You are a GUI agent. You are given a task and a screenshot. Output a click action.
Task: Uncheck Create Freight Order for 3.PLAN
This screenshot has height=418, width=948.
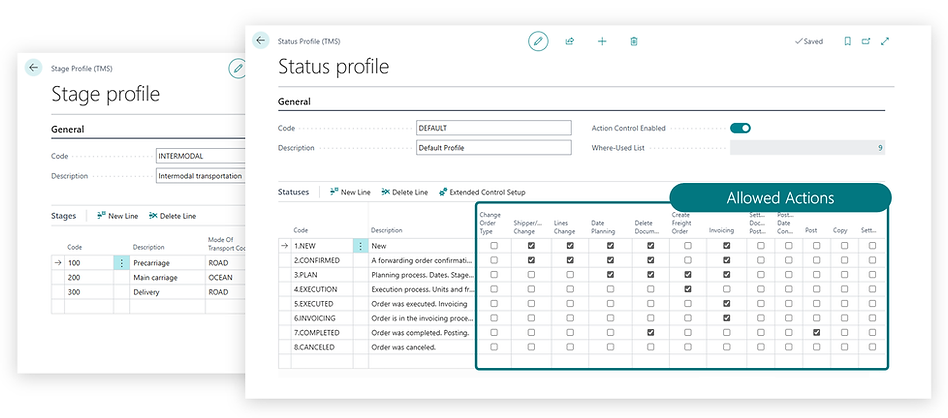pyautogui.click(x=688, y=275)
